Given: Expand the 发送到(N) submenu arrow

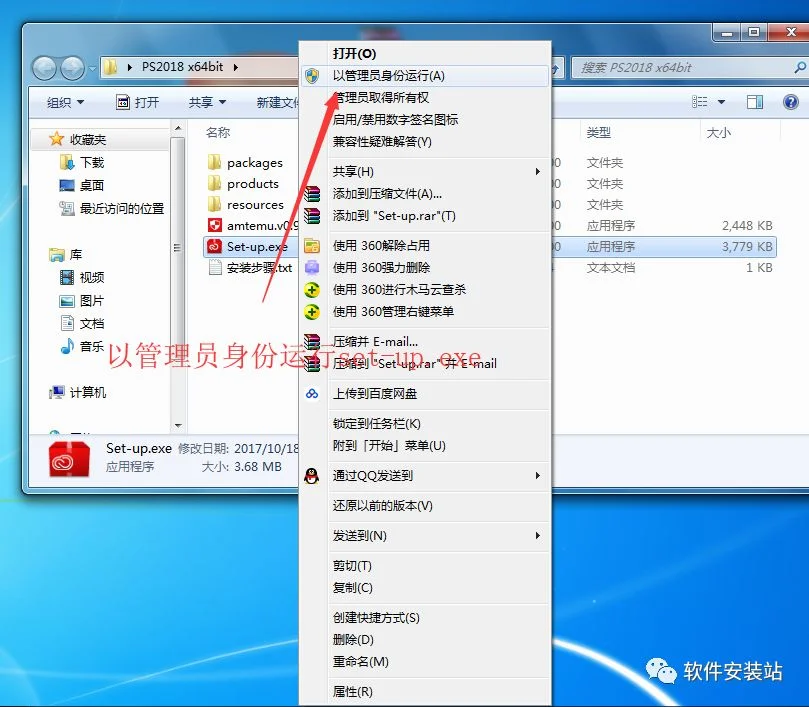Looking at the screenshot, I should coord(538,536).
